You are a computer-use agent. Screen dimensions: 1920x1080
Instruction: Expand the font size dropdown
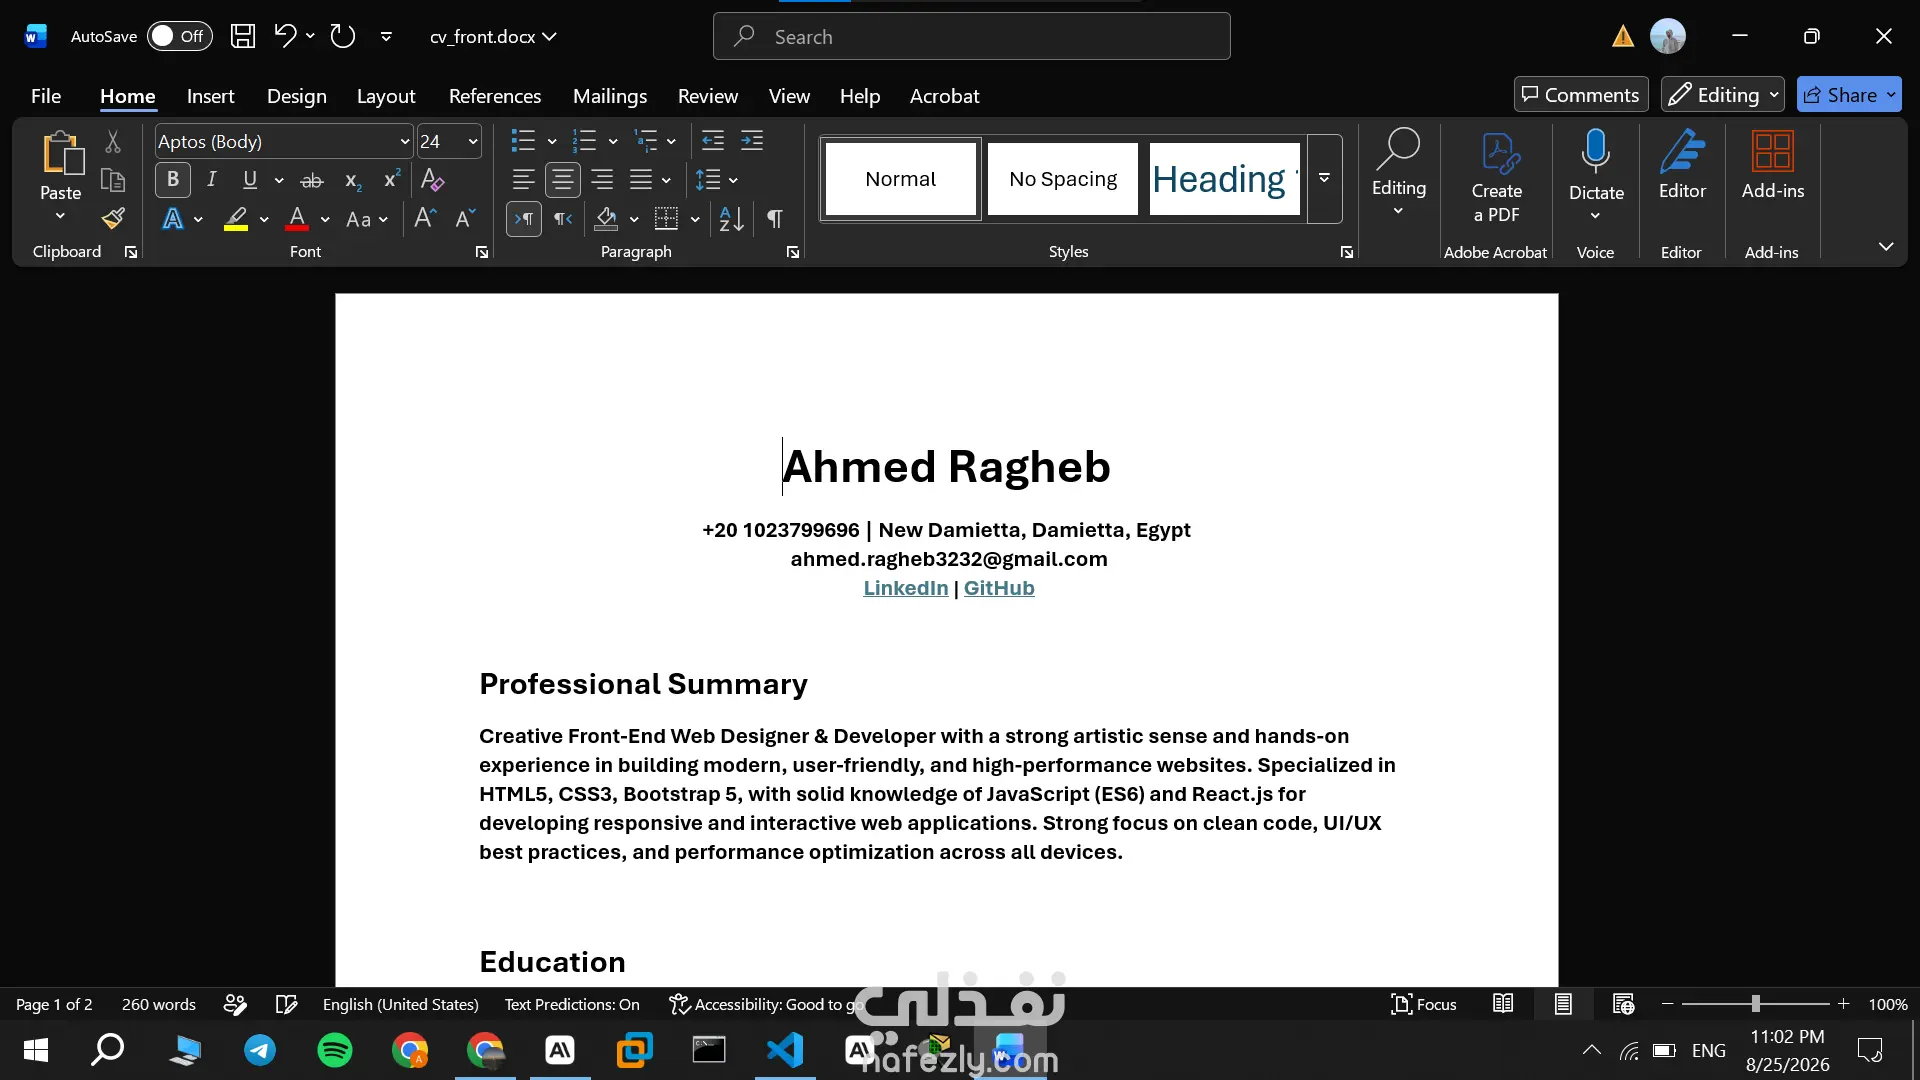pos(473,142)
